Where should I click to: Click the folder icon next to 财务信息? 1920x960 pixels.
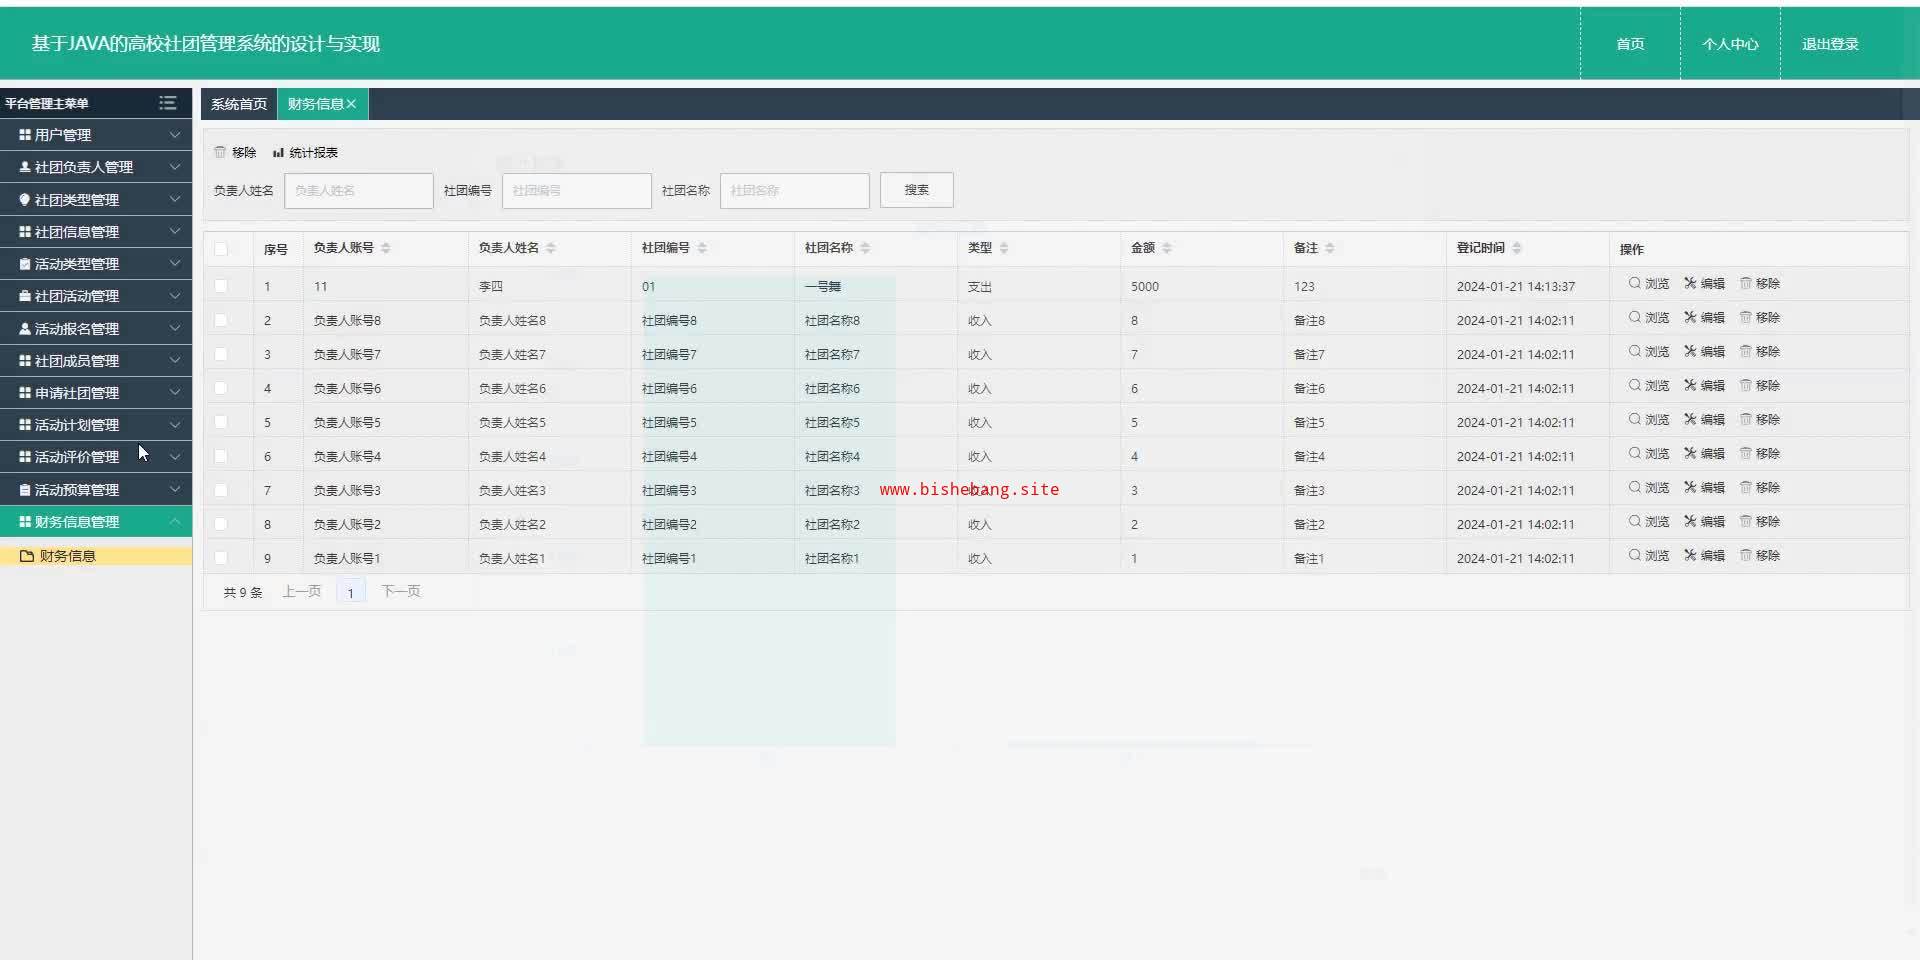point(27,556)
